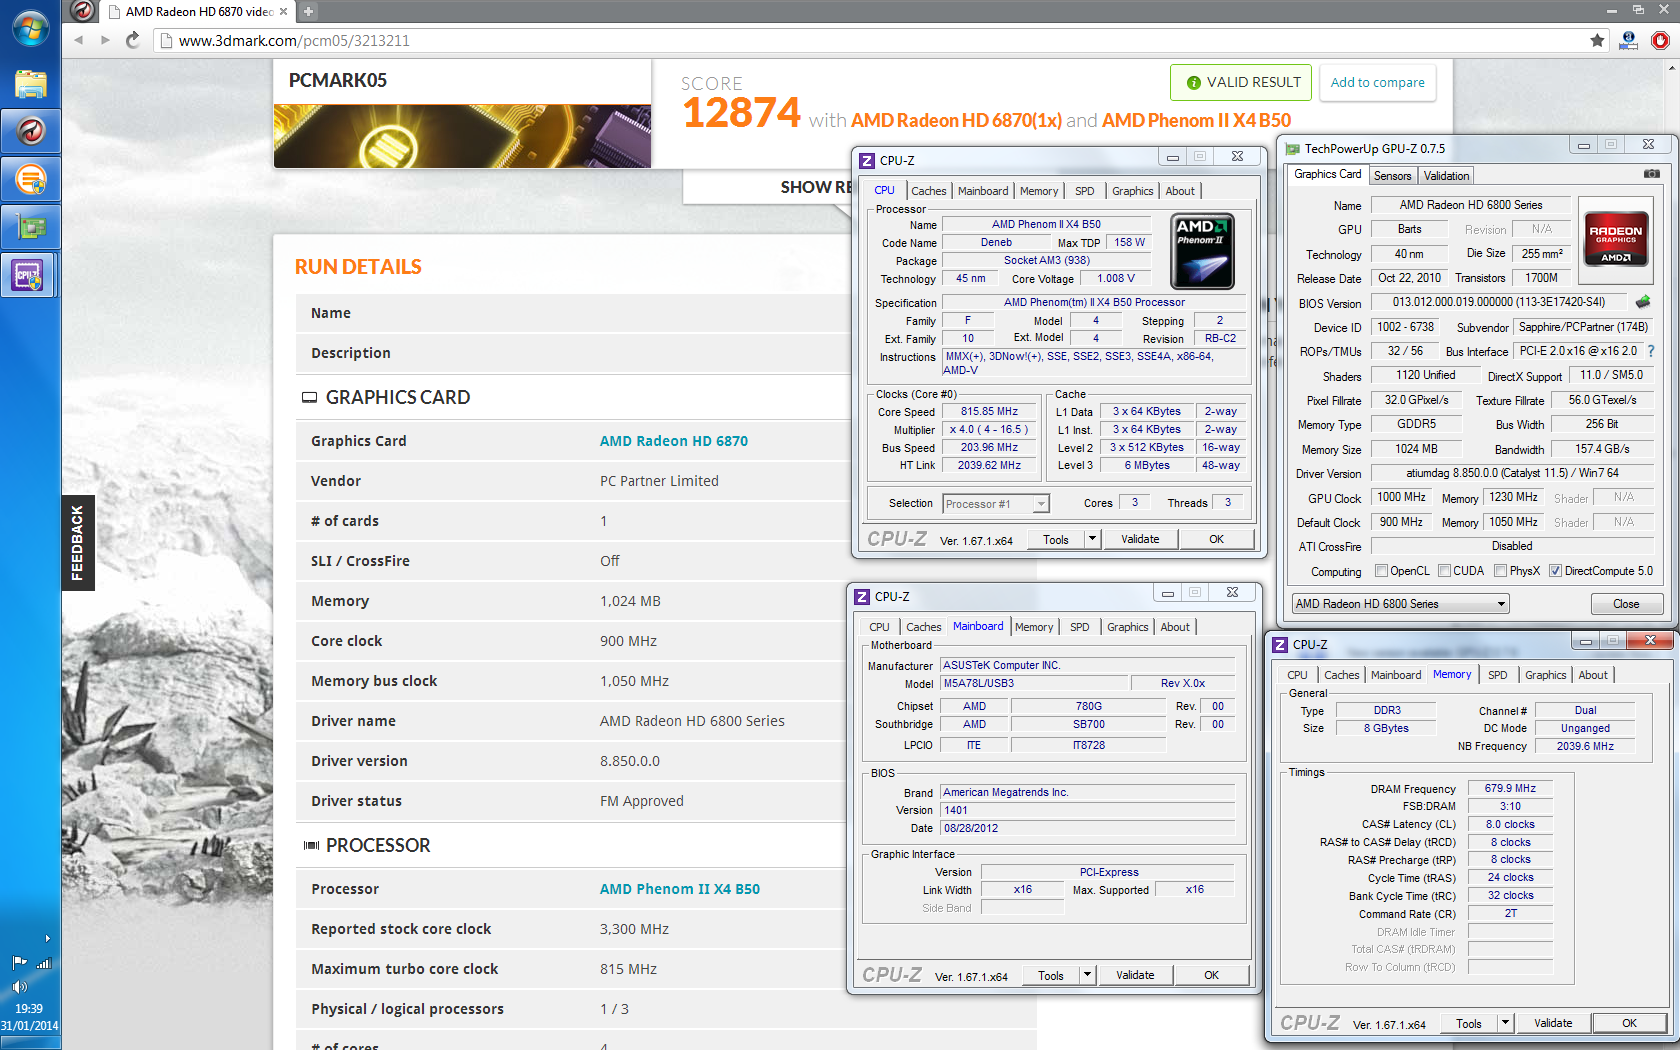Open the vertical FEEDBACK side tab
This screenshot has width=1680, height=1050.
coord(78,542)
